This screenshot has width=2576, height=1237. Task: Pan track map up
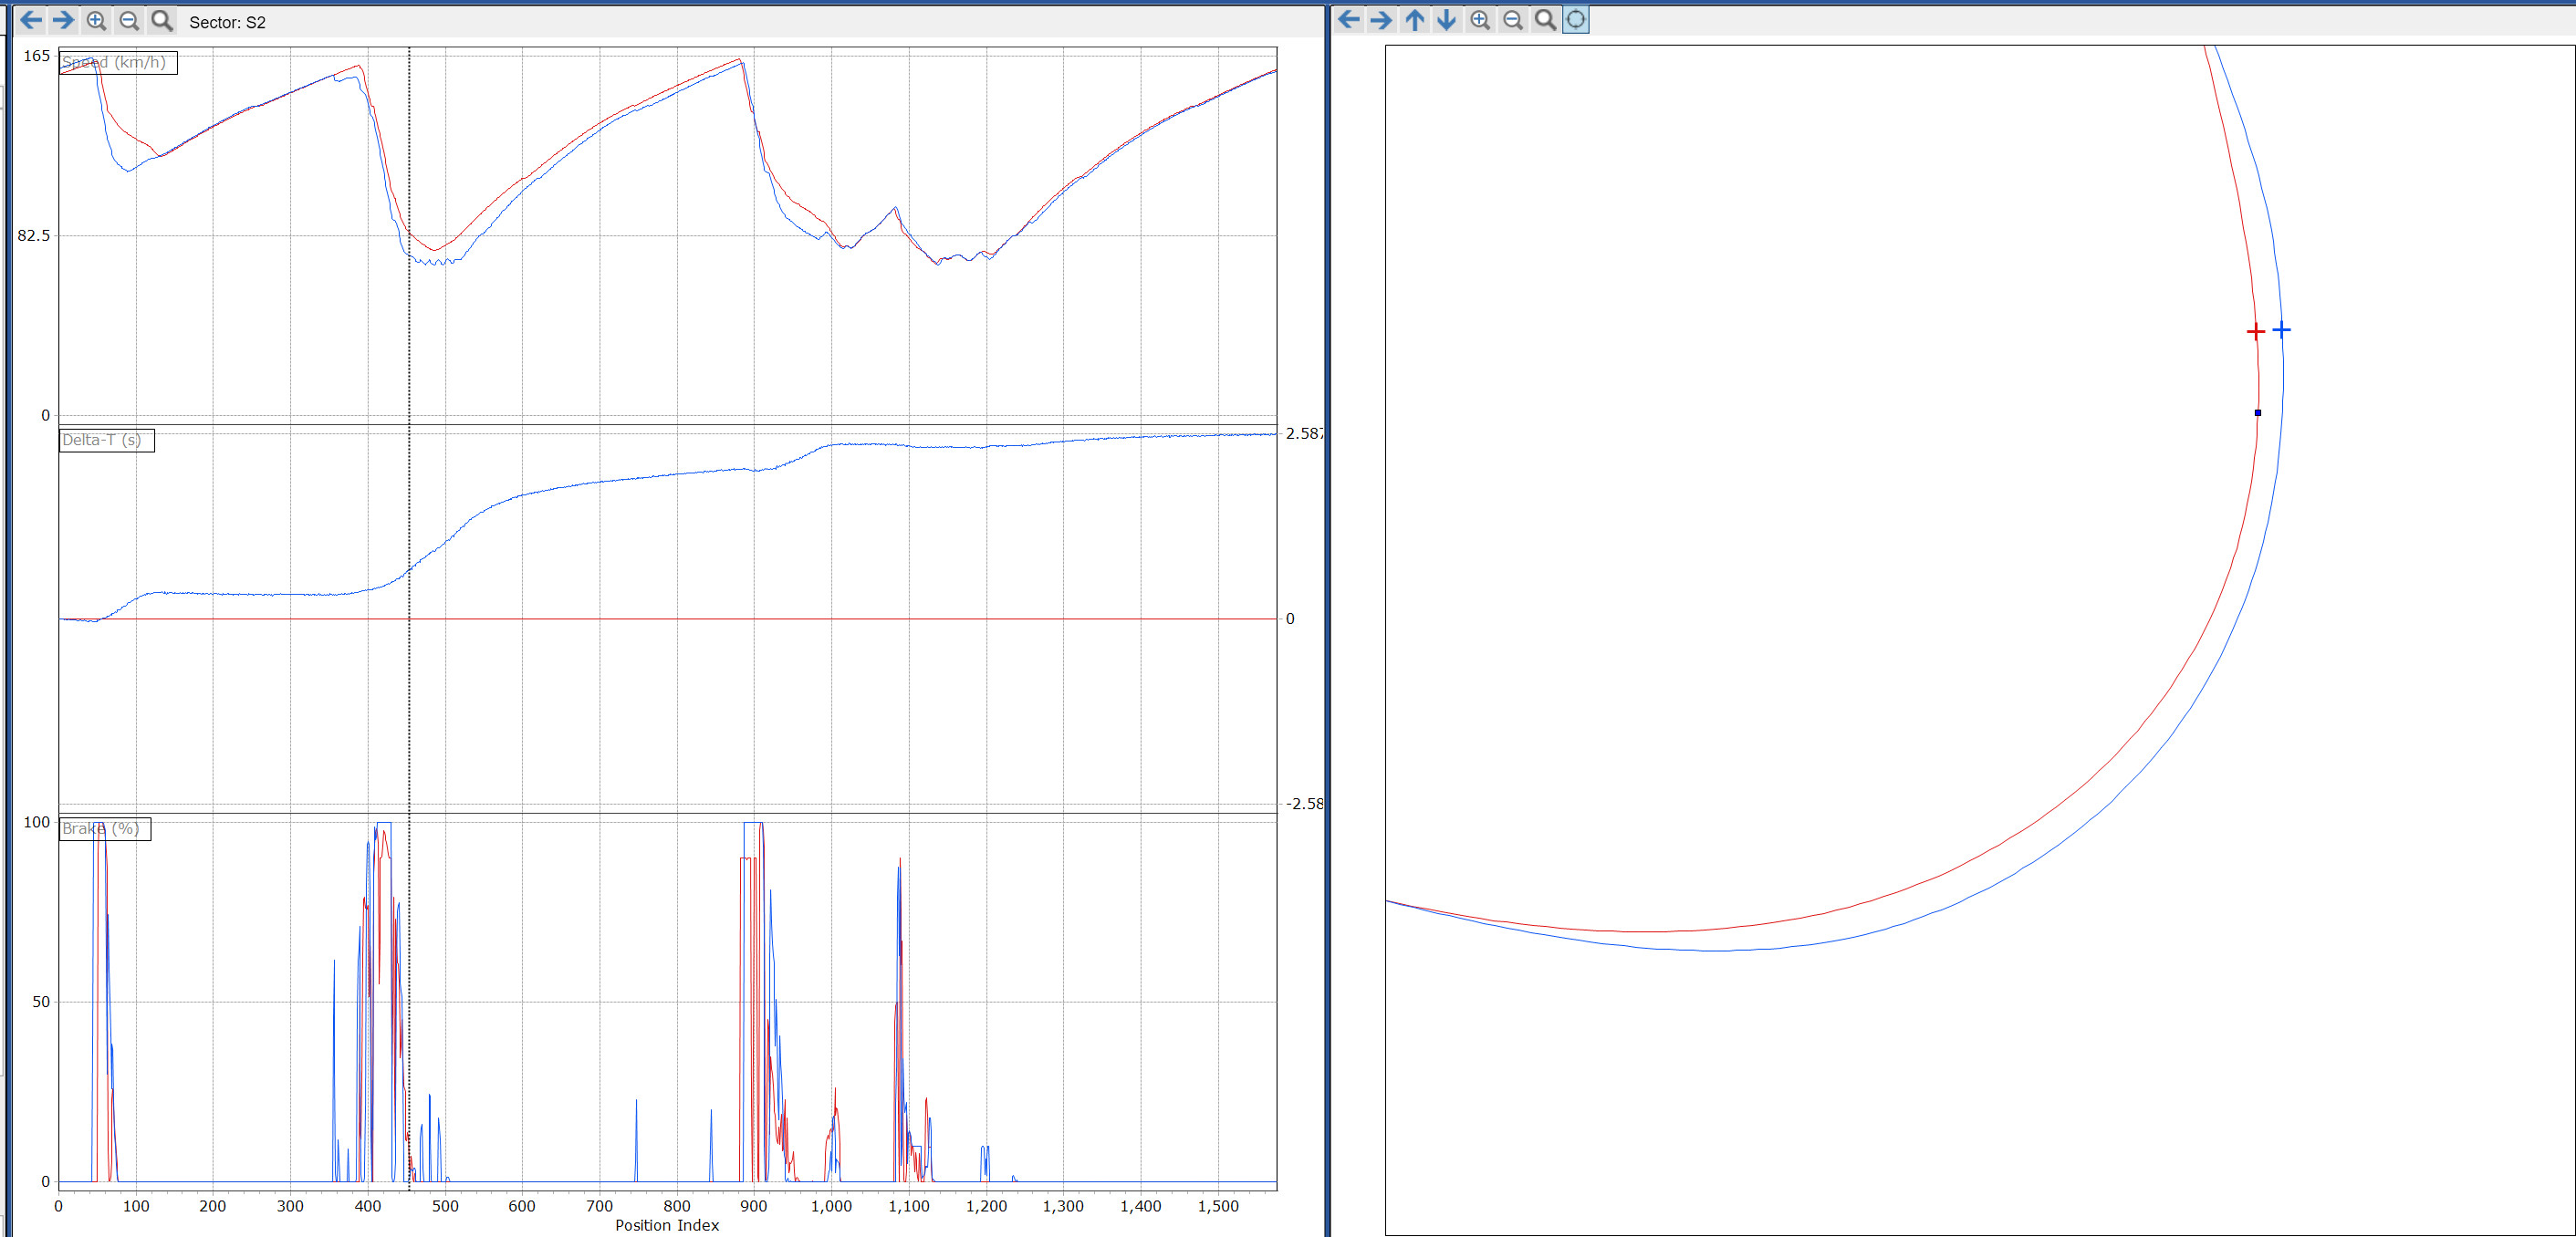[1414, 20]
